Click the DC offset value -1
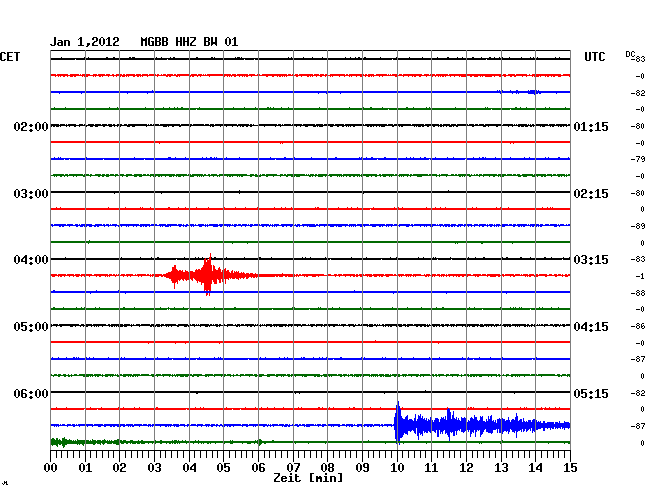The height and width of the screenshot is (494, 650). click(x=640, y=276)
